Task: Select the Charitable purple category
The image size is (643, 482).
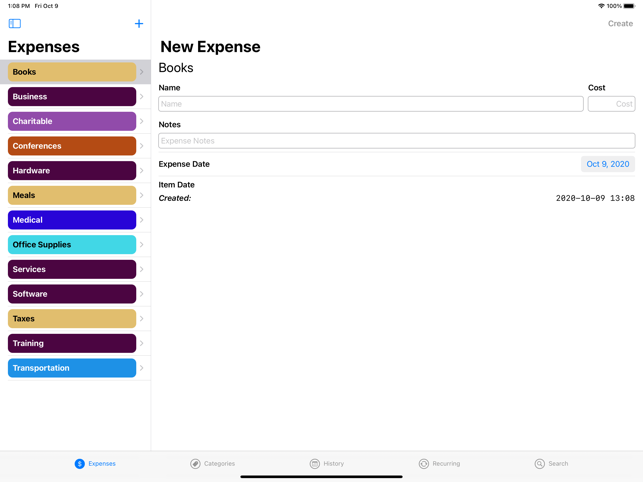Action: point(72,121)
